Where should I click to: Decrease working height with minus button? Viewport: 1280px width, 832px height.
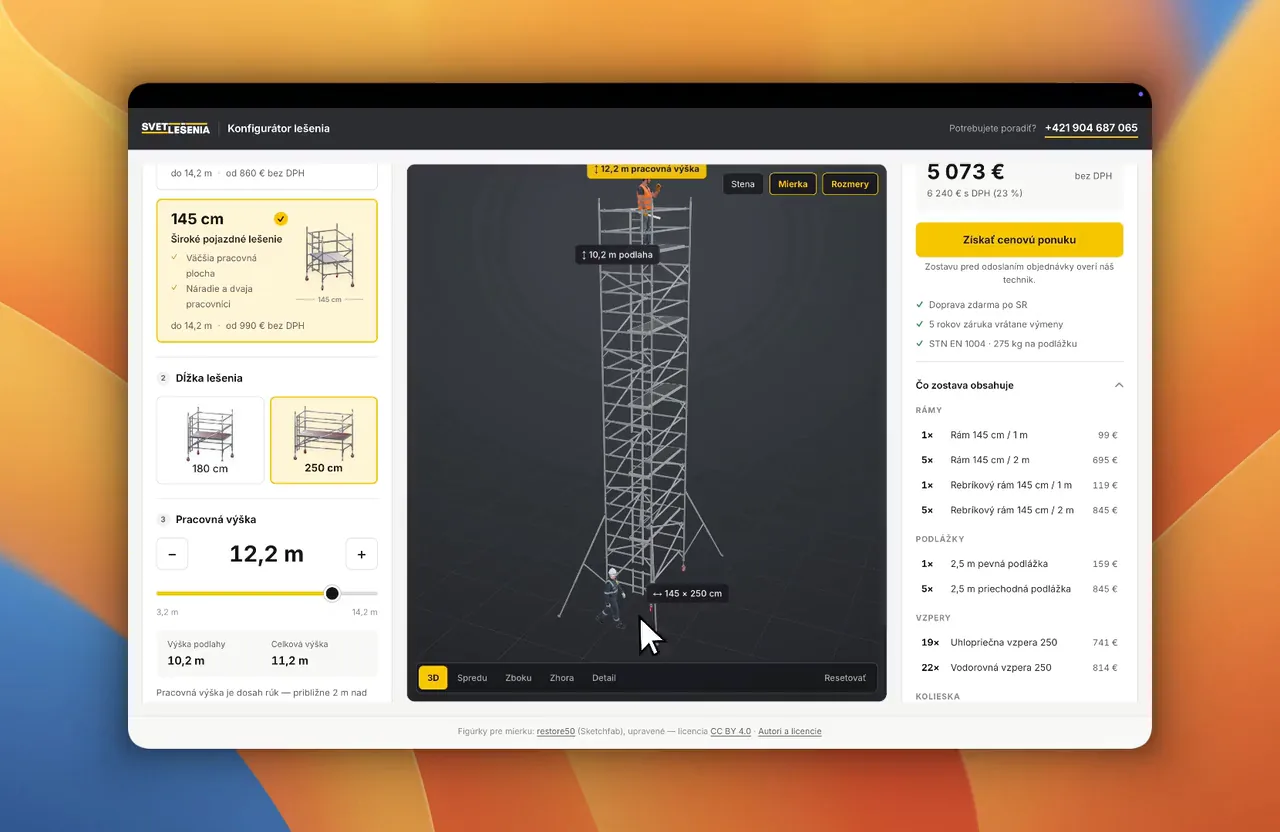click(x=172, y=554)
